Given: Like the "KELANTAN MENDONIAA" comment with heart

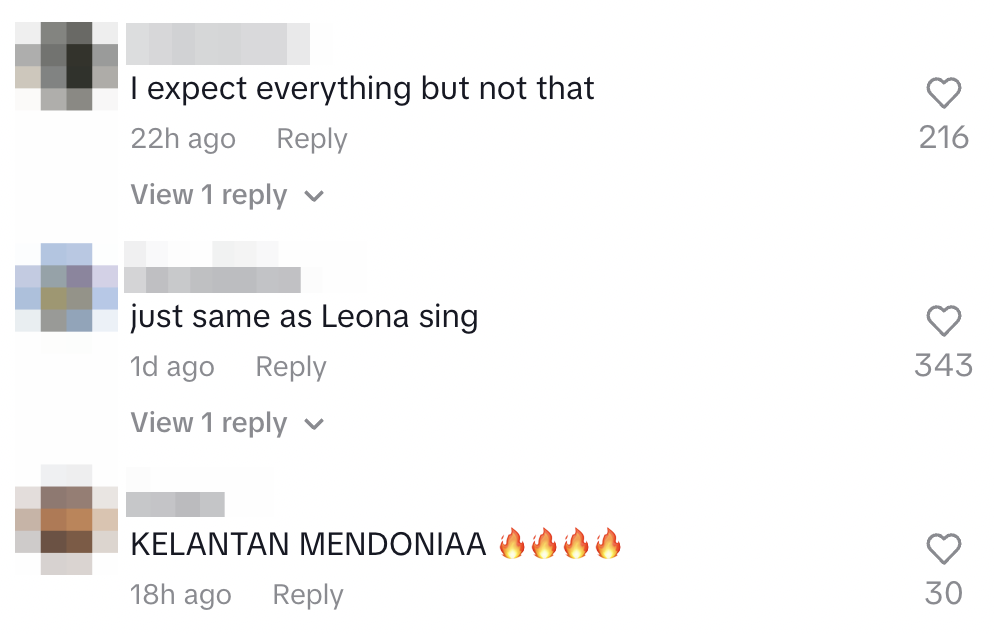Looking at the screenshot, I should [943, 549].
